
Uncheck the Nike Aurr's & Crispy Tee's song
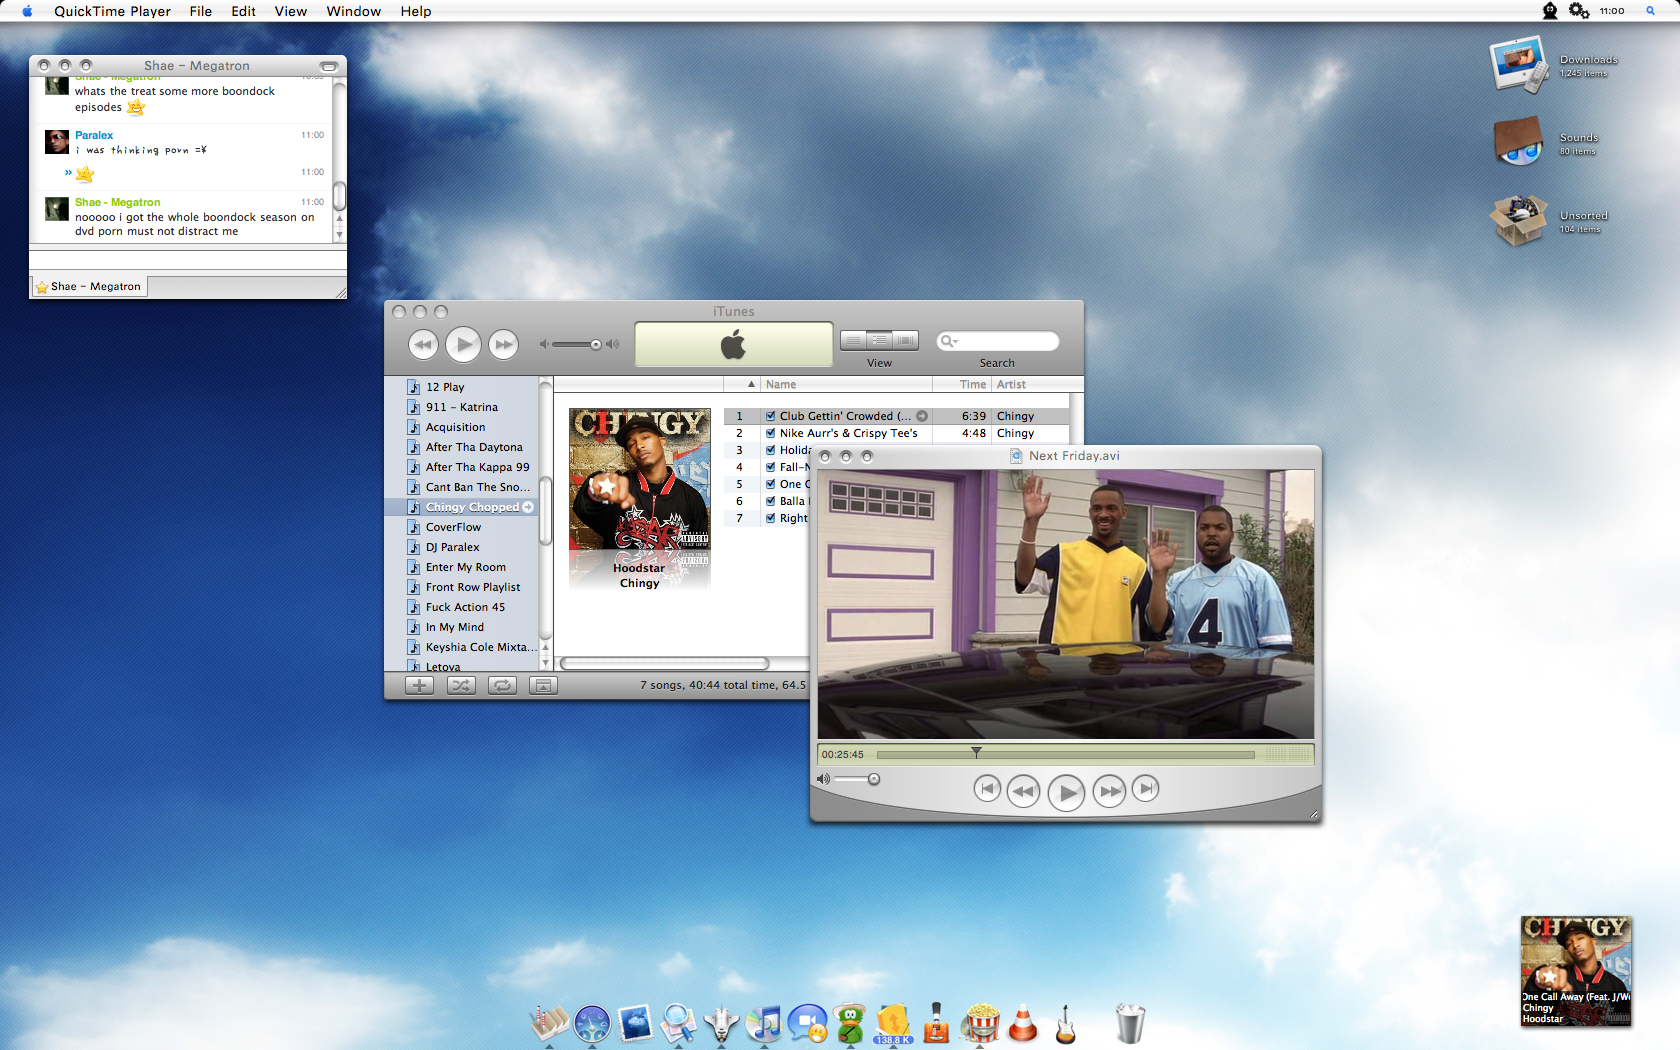(x=771, y=433)
